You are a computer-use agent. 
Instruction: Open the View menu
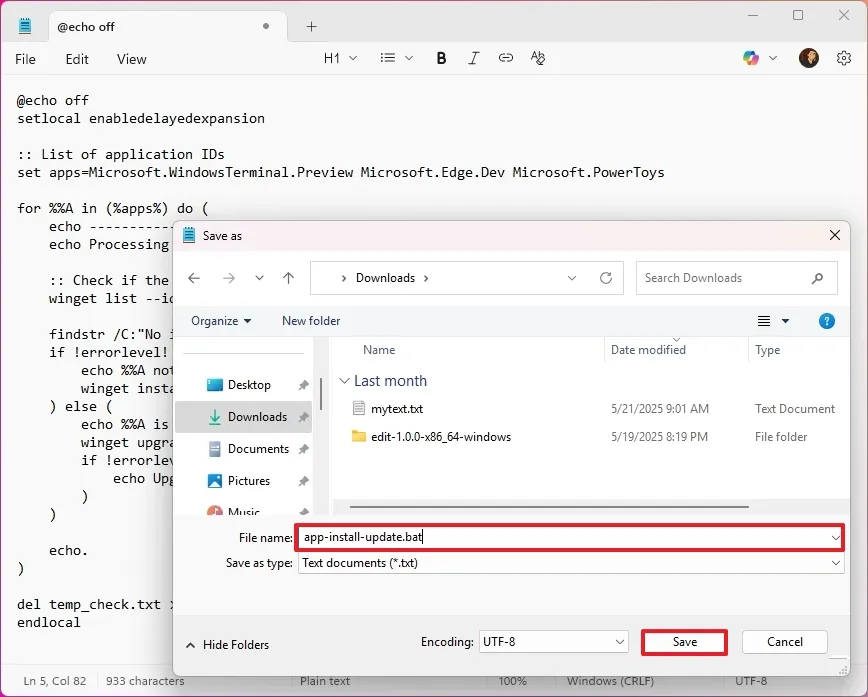tap(132, 59)
